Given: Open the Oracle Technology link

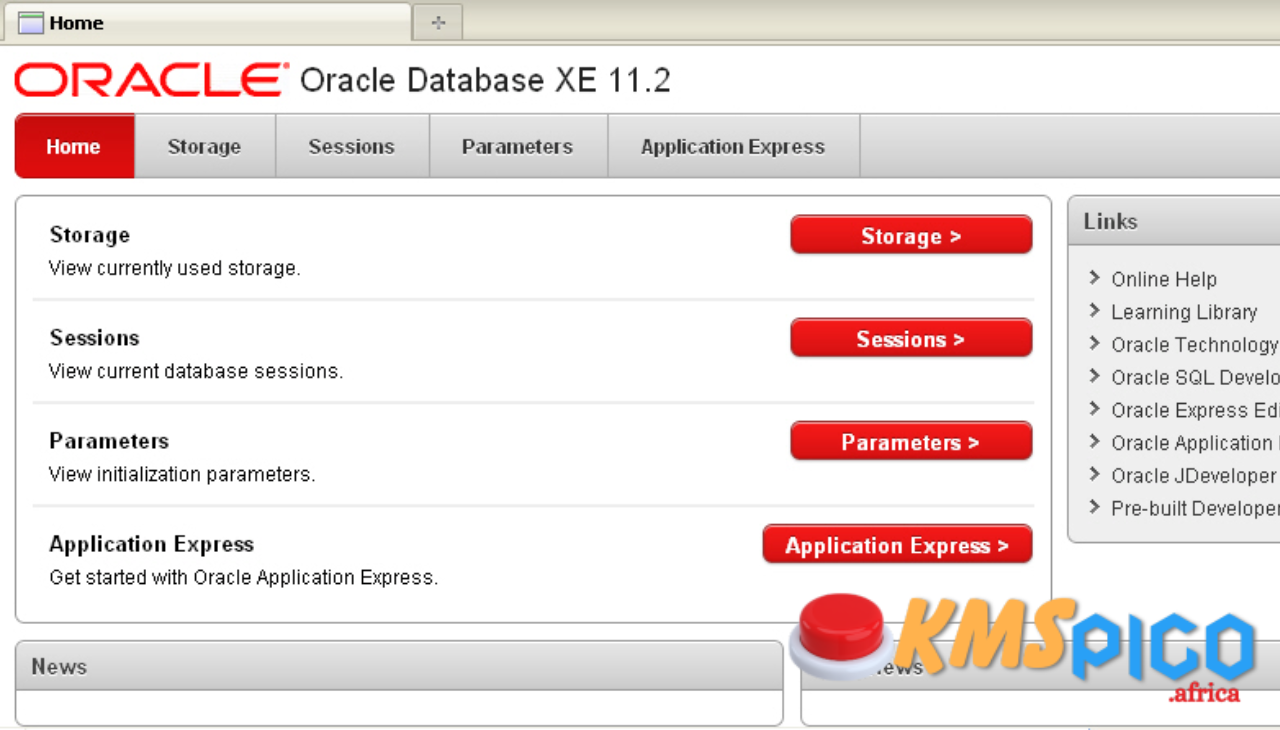Looking at the screenshot, I should coord(1195,345).
